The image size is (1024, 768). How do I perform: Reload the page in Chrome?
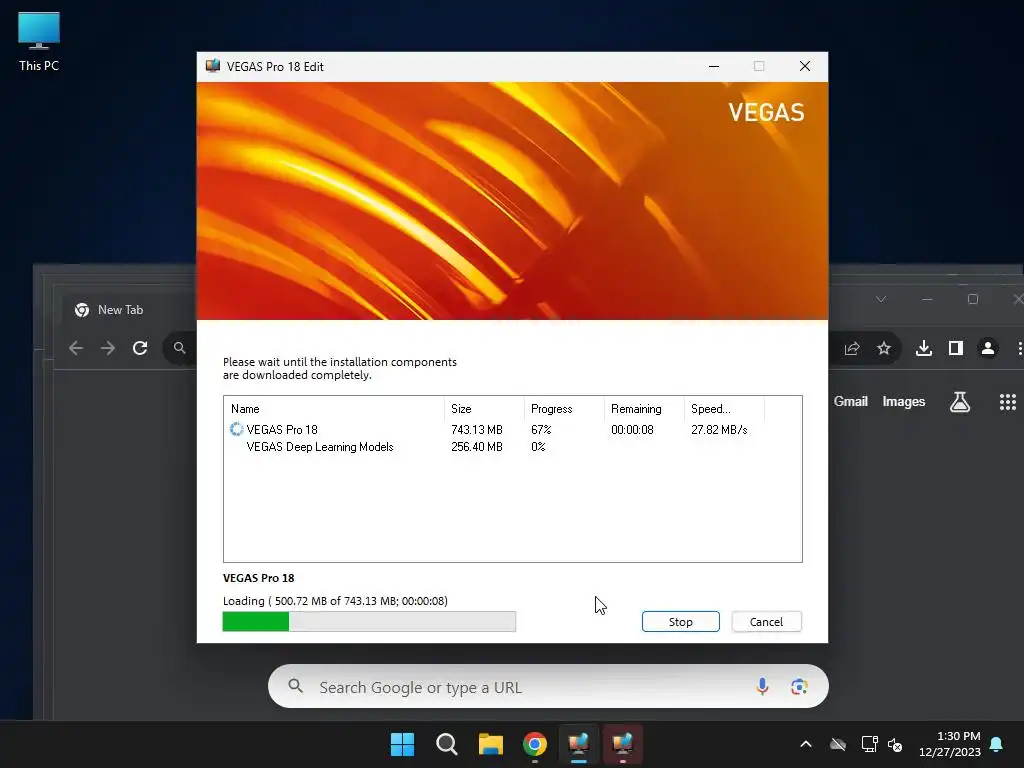pos(140,348)
